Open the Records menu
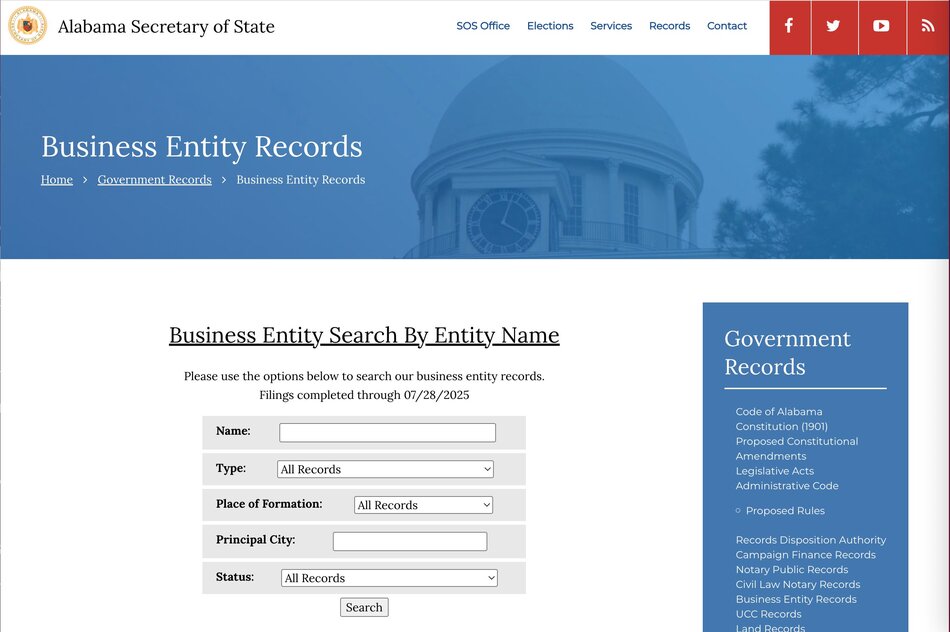The height and width of the screenshot is (632, 950). [669, 26]
